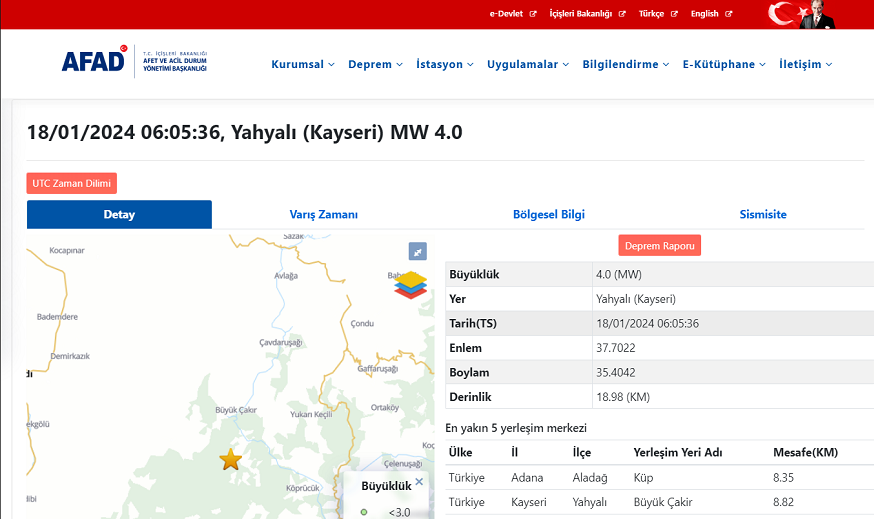
Task: Expand the Deprem dropdown menu
Action: [375, 64]
